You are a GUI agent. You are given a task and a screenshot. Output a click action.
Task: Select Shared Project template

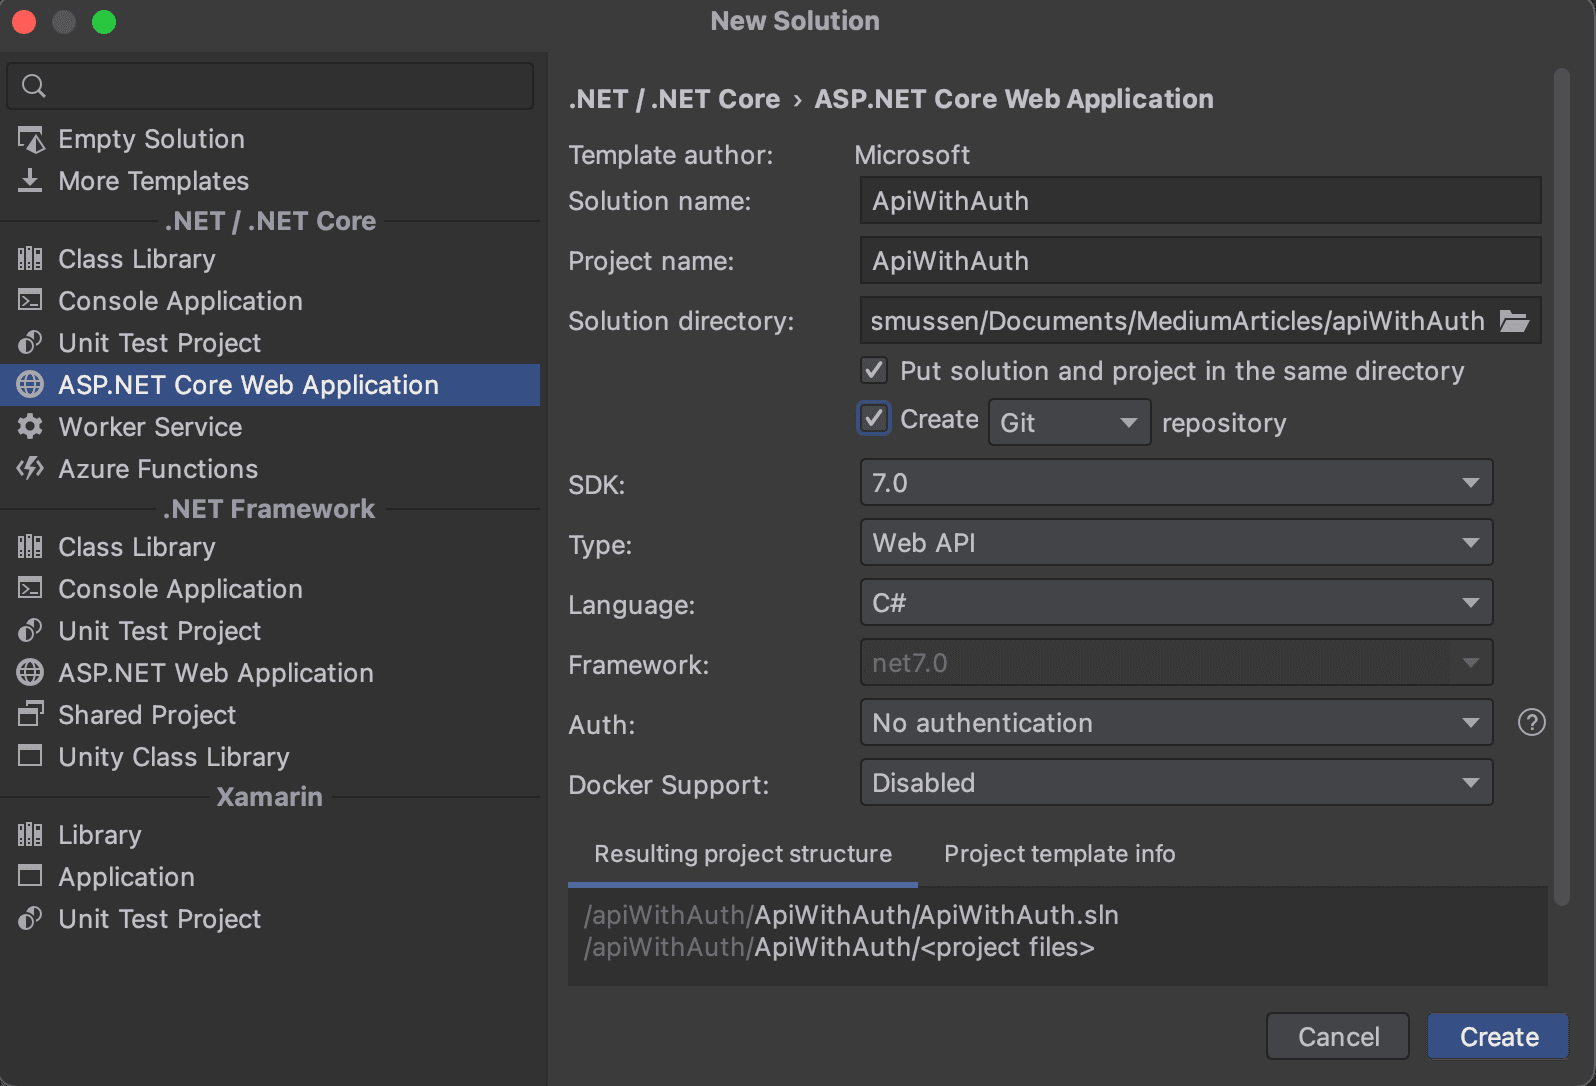point(270,715)
